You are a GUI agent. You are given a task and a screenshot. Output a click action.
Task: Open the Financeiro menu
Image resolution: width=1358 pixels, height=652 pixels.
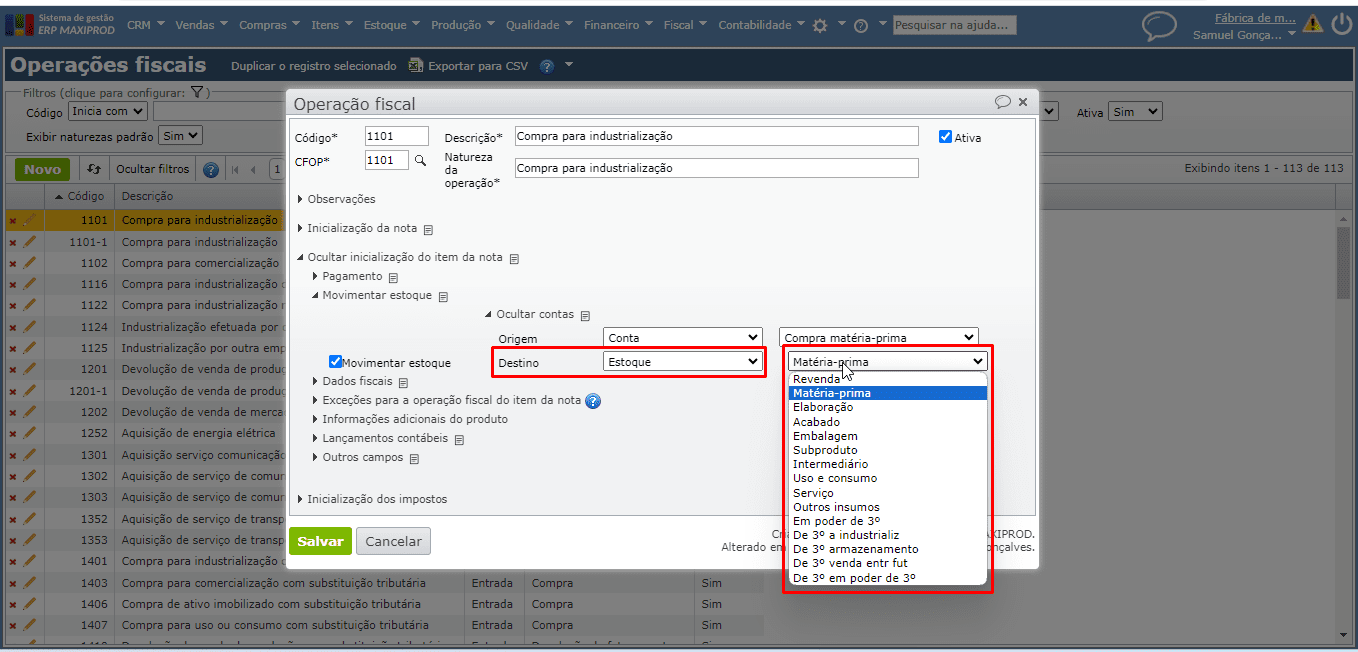617,25
